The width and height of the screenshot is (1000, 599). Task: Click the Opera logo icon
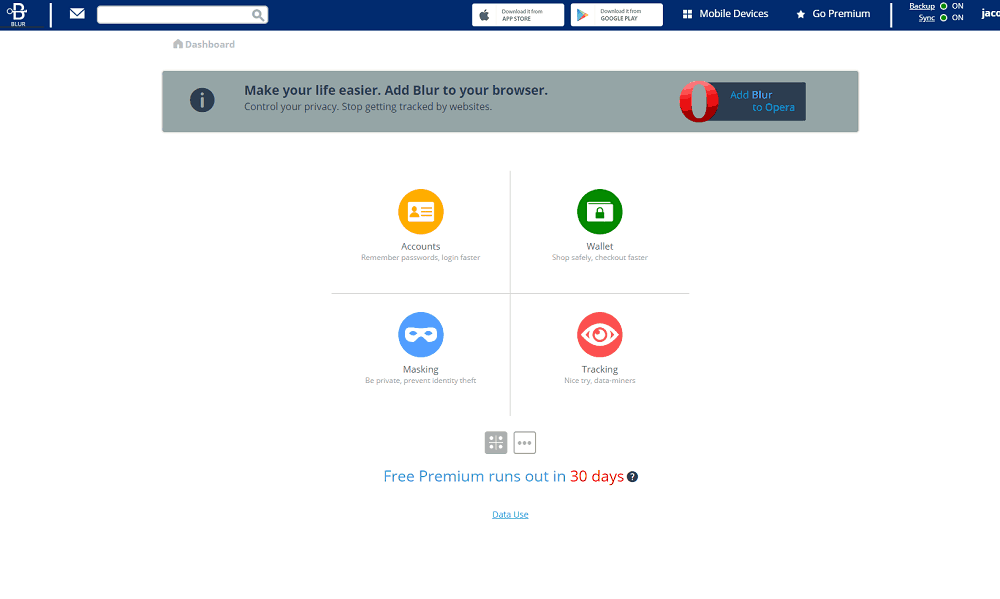699,101
